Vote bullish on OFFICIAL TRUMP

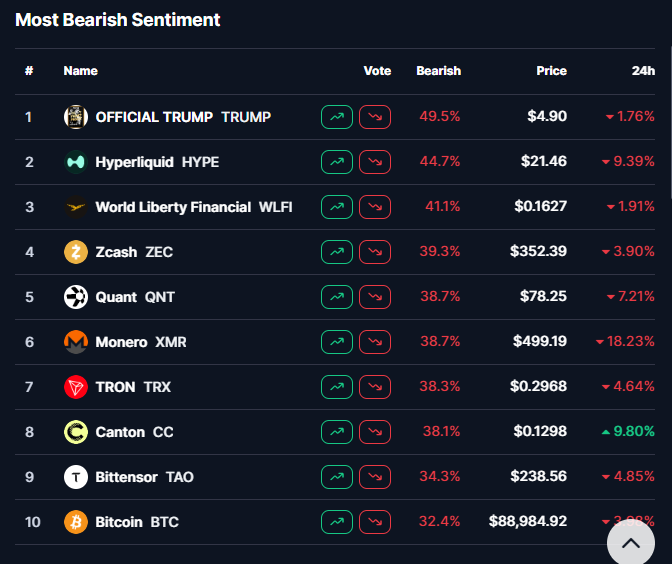tap(337, 117)
